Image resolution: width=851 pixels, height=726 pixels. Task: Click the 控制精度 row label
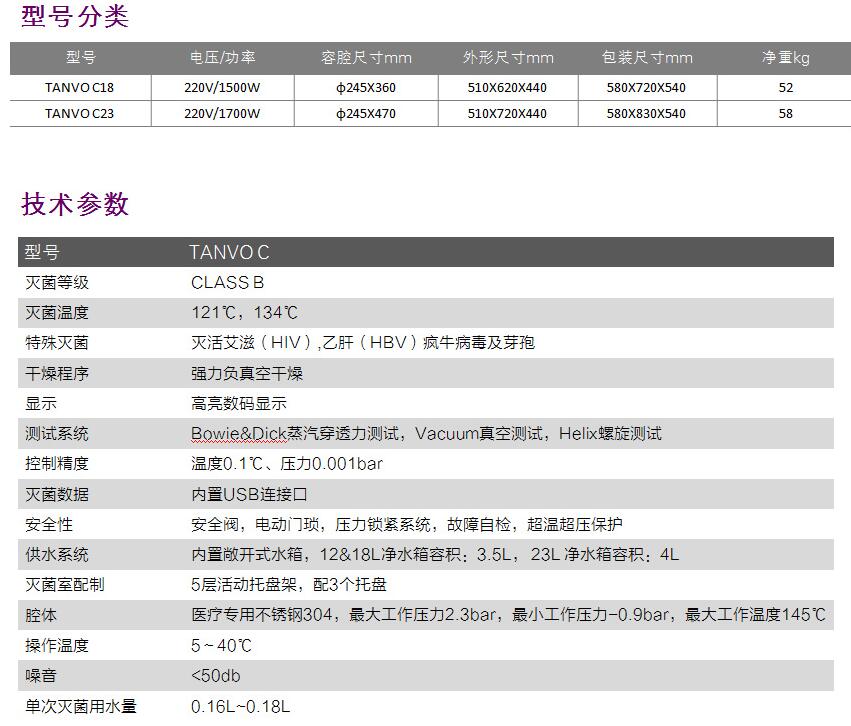pos(57,464)
